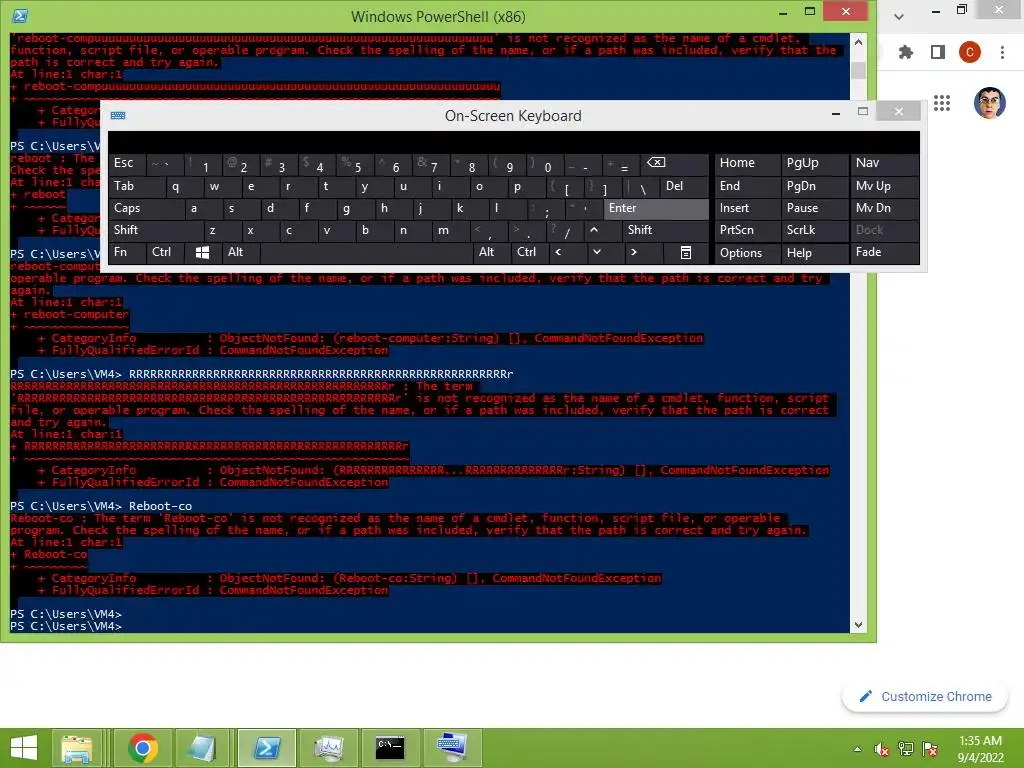Toggle the Fn key
The width and height of the screenshot is (1024, 768).
(127, 252)
